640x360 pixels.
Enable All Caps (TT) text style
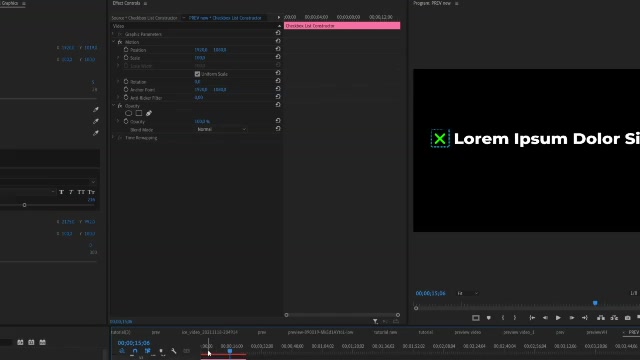tap(81, 192)
